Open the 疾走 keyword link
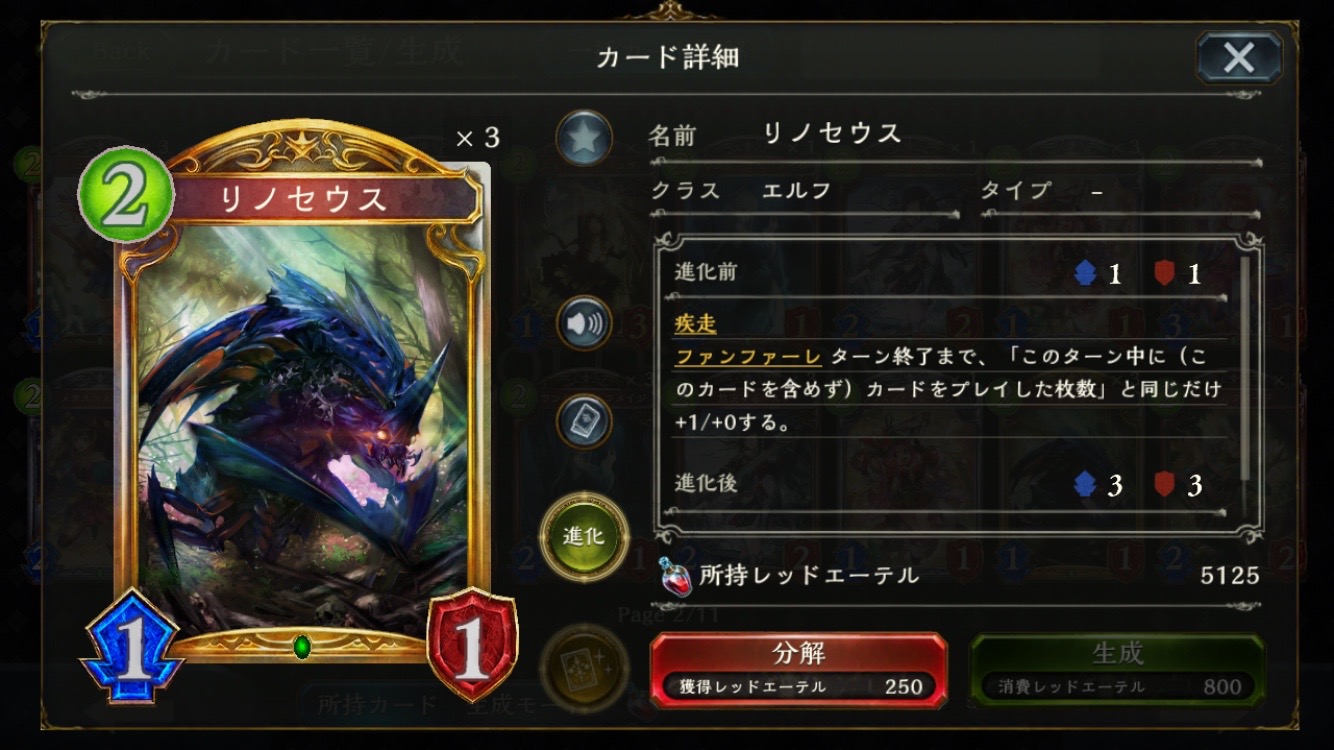Viewport: 1334px width, 750px height. click(696, 323)
